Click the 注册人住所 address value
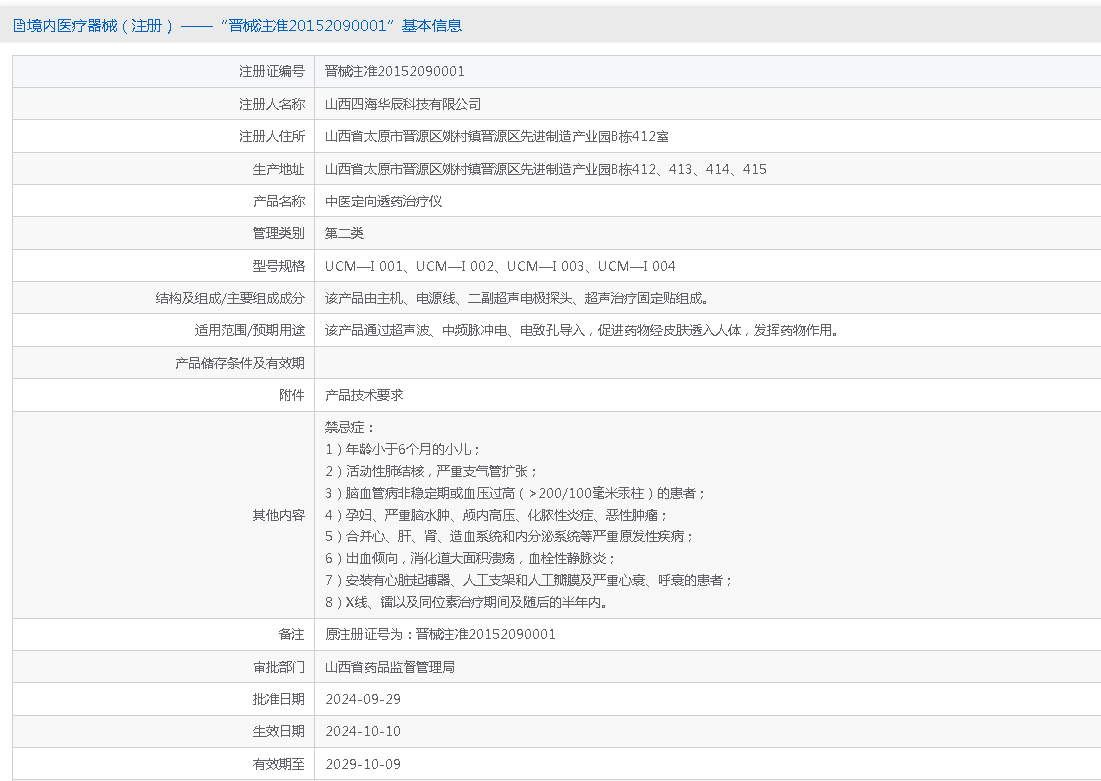Screen dimensions: 1101x781 (x=497, y=136)
